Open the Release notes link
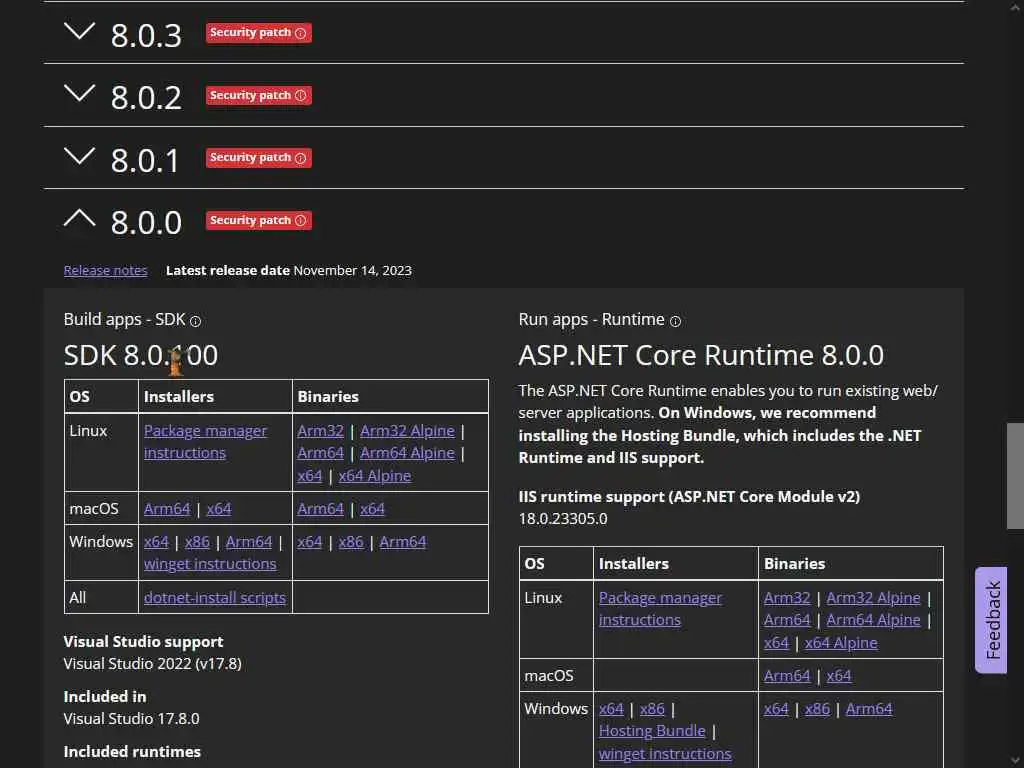The image size is (1024, 768). tap(105, 270)
